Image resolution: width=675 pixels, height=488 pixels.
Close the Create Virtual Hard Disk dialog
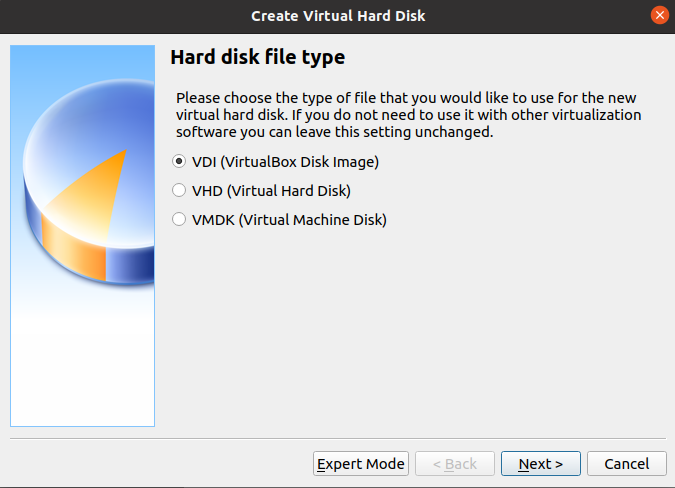coord(659,15)
